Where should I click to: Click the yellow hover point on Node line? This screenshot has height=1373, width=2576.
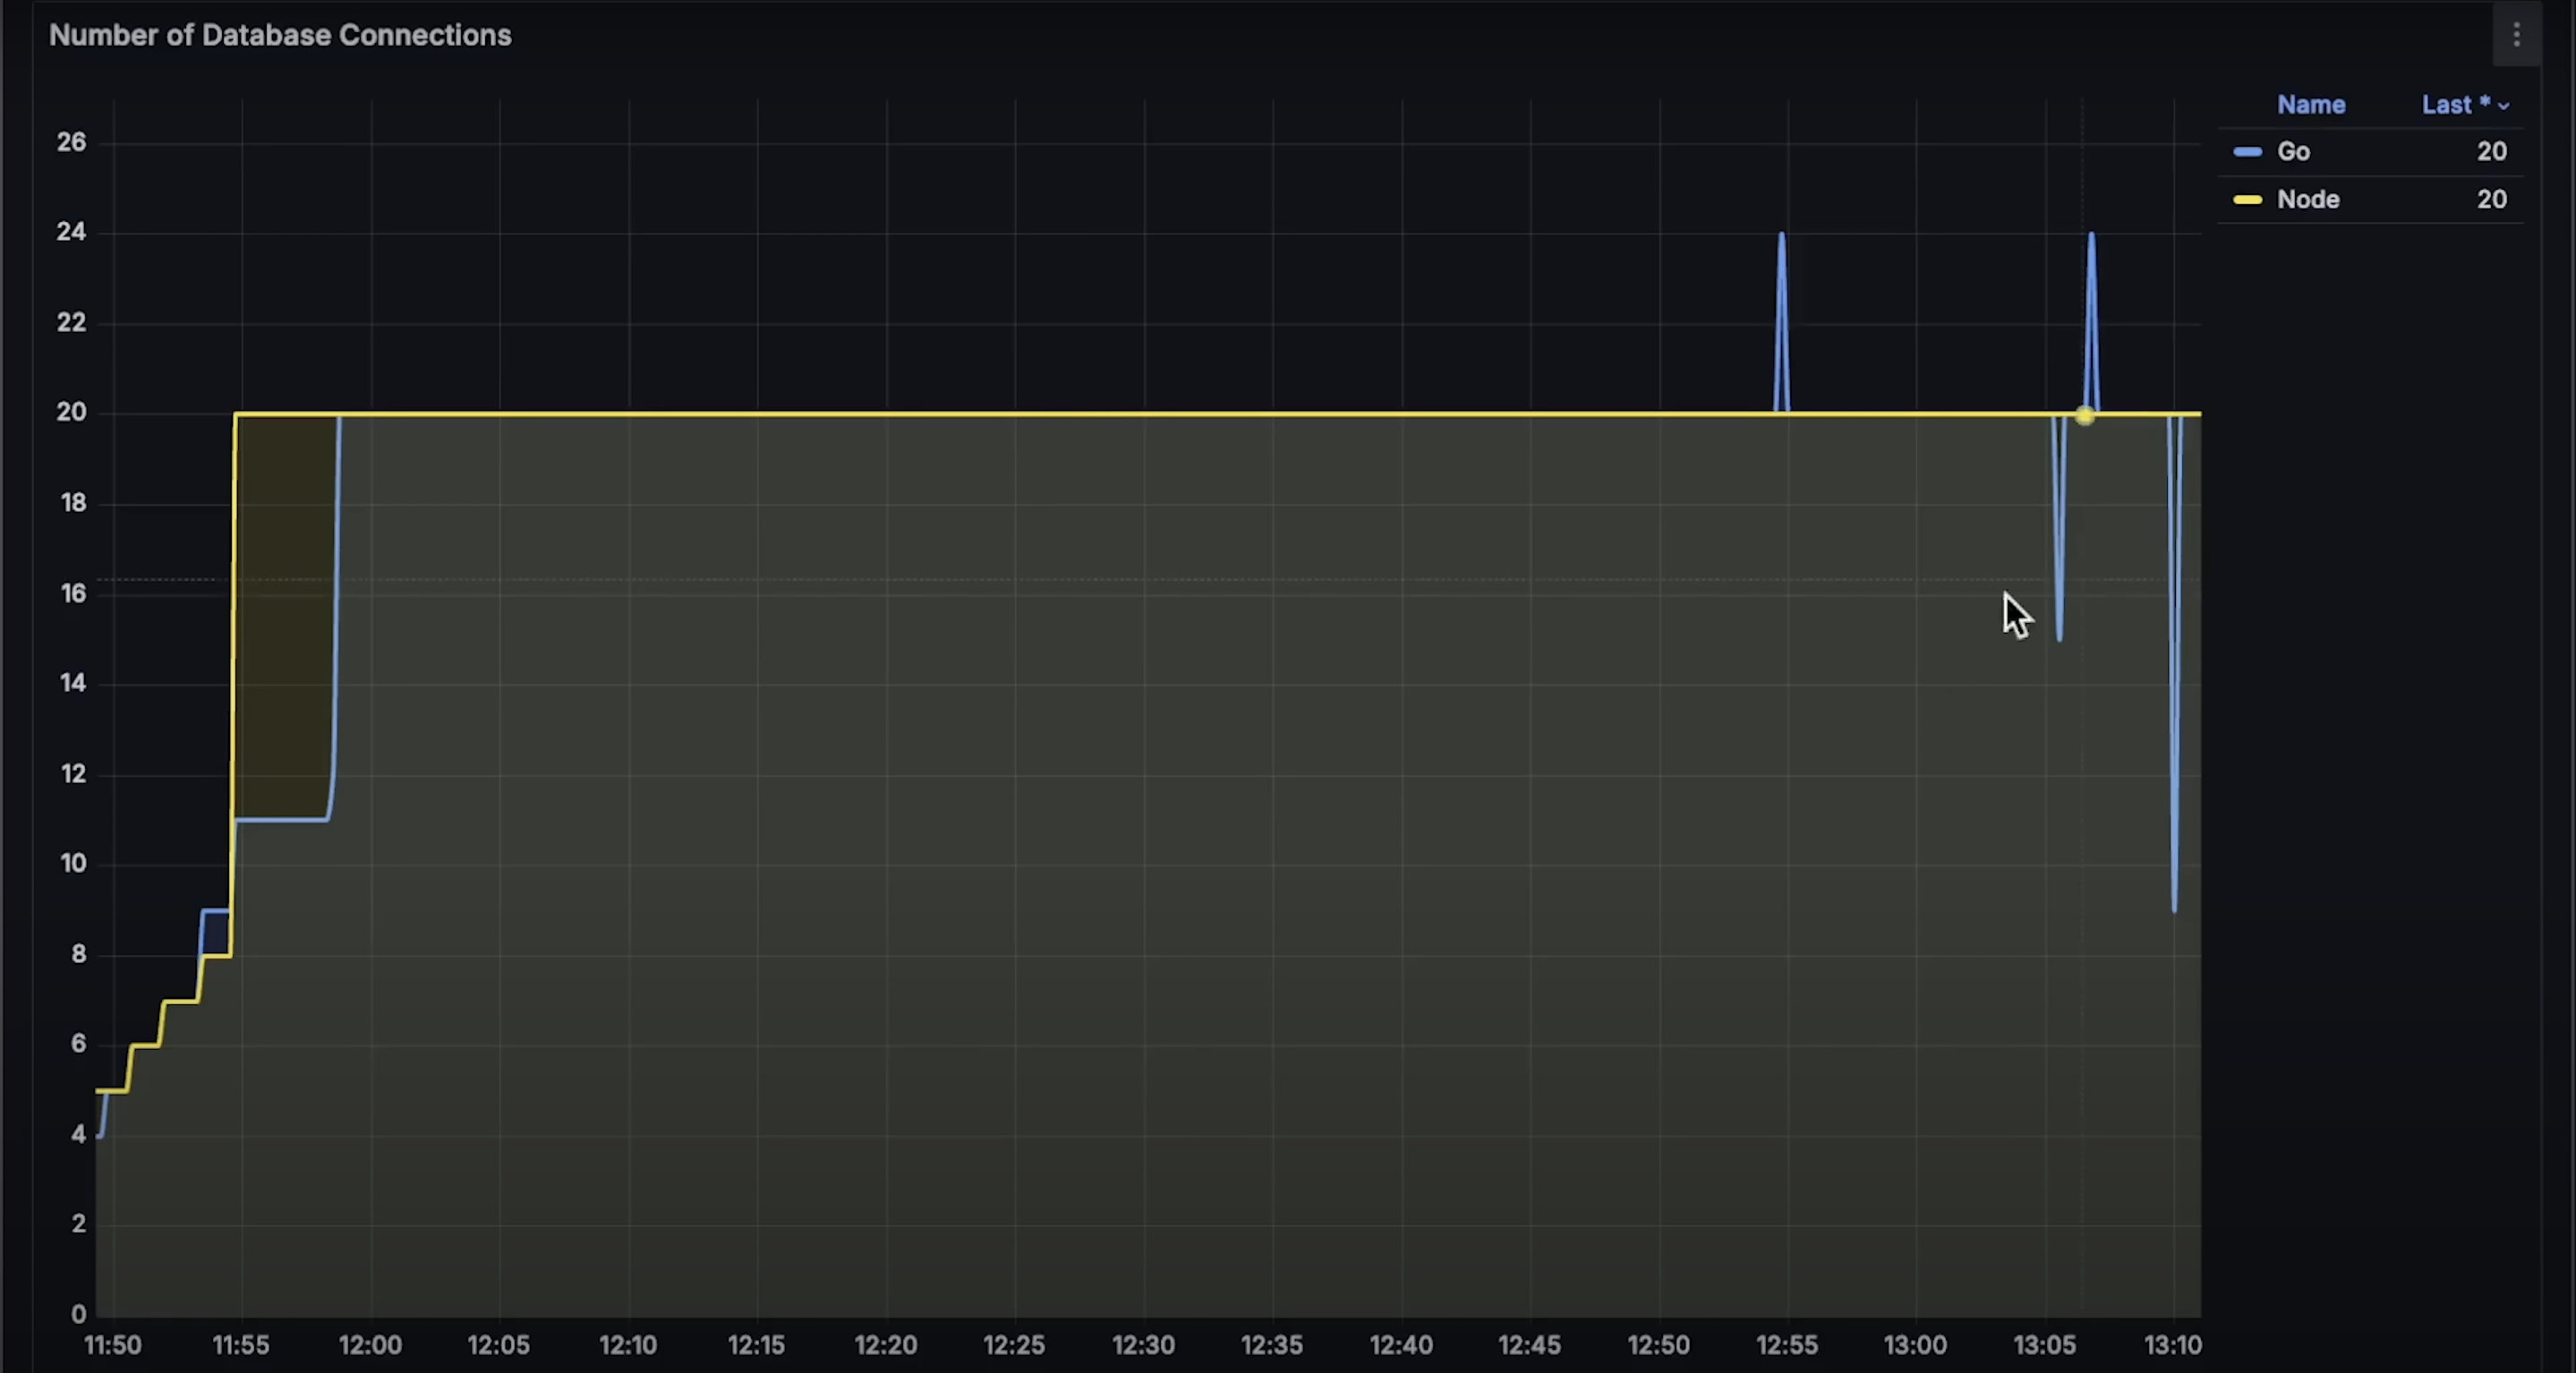click(x=2084, y=415)
